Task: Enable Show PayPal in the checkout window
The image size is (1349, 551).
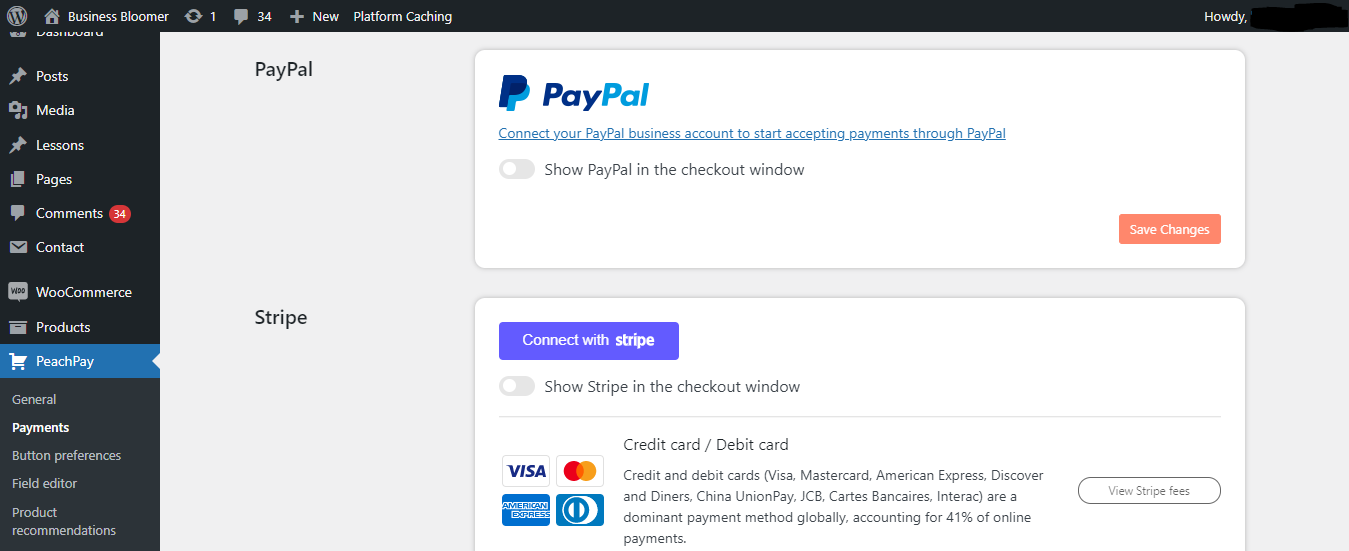Action: pyautogui.click(x=517, y=170)
